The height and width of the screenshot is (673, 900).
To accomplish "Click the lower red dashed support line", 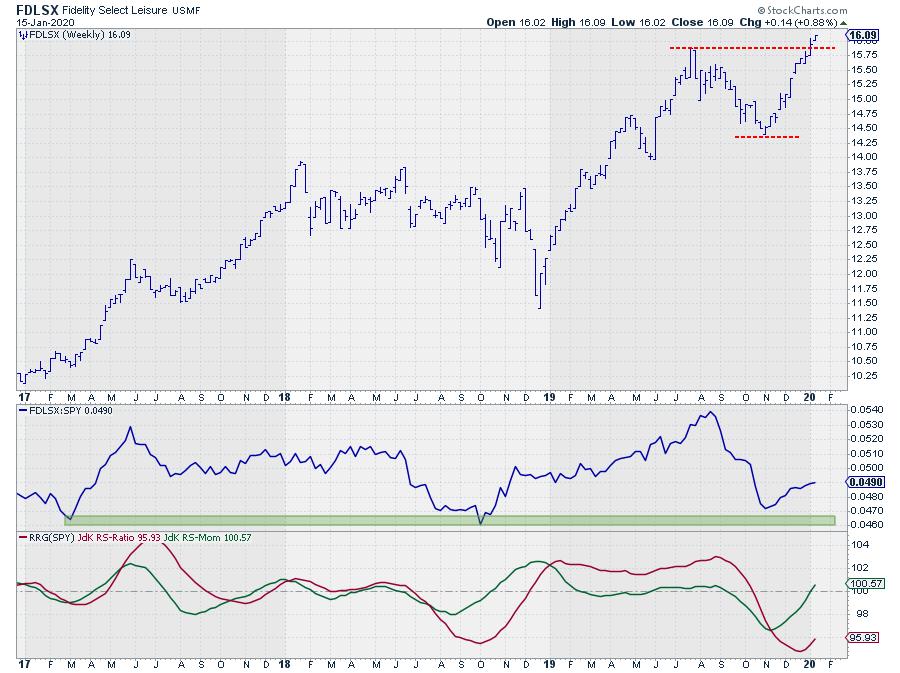I will pos(767,137).
